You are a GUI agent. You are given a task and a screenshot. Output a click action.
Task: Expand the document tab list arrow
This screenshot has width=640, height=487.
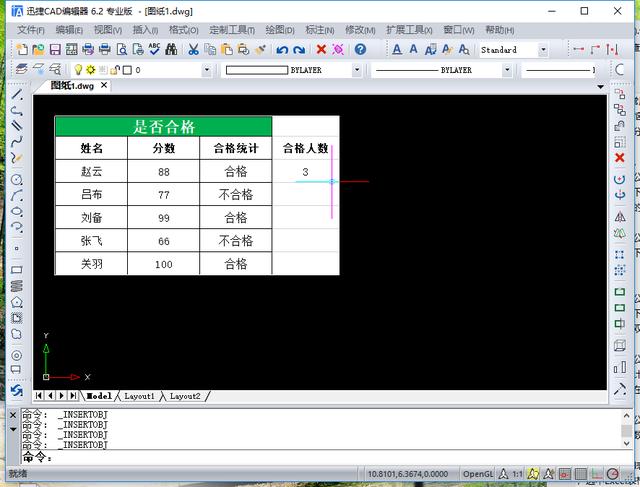pos(600,87)
